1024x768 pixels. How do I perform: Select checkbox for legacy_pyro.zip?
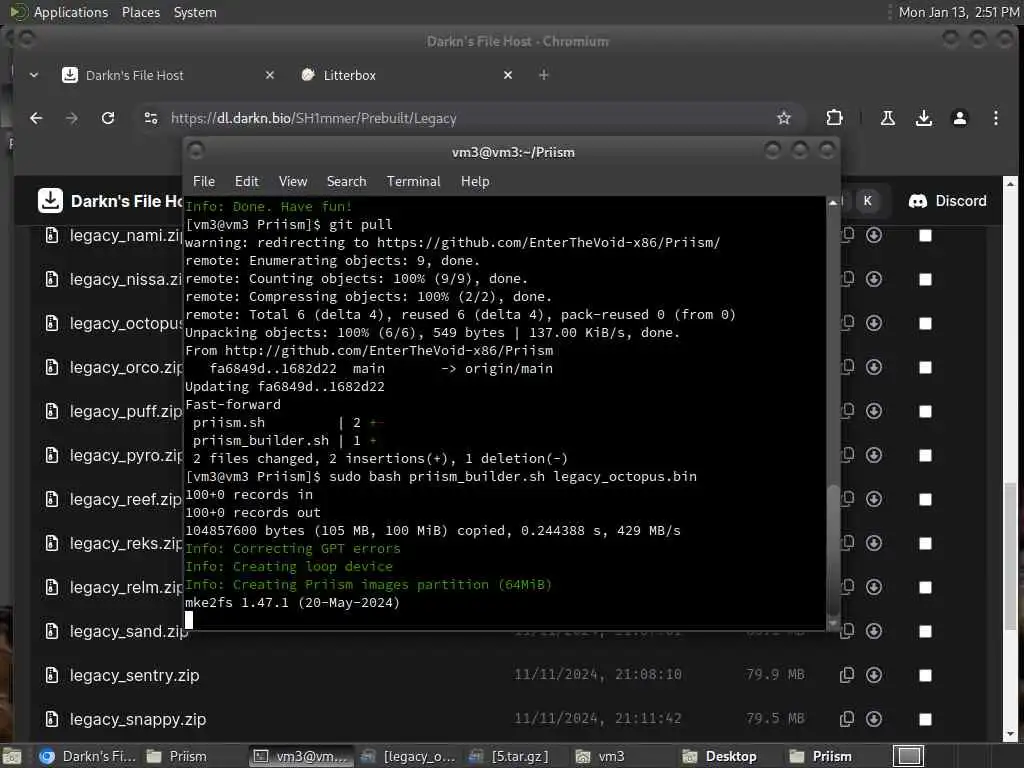coord(925,455)
